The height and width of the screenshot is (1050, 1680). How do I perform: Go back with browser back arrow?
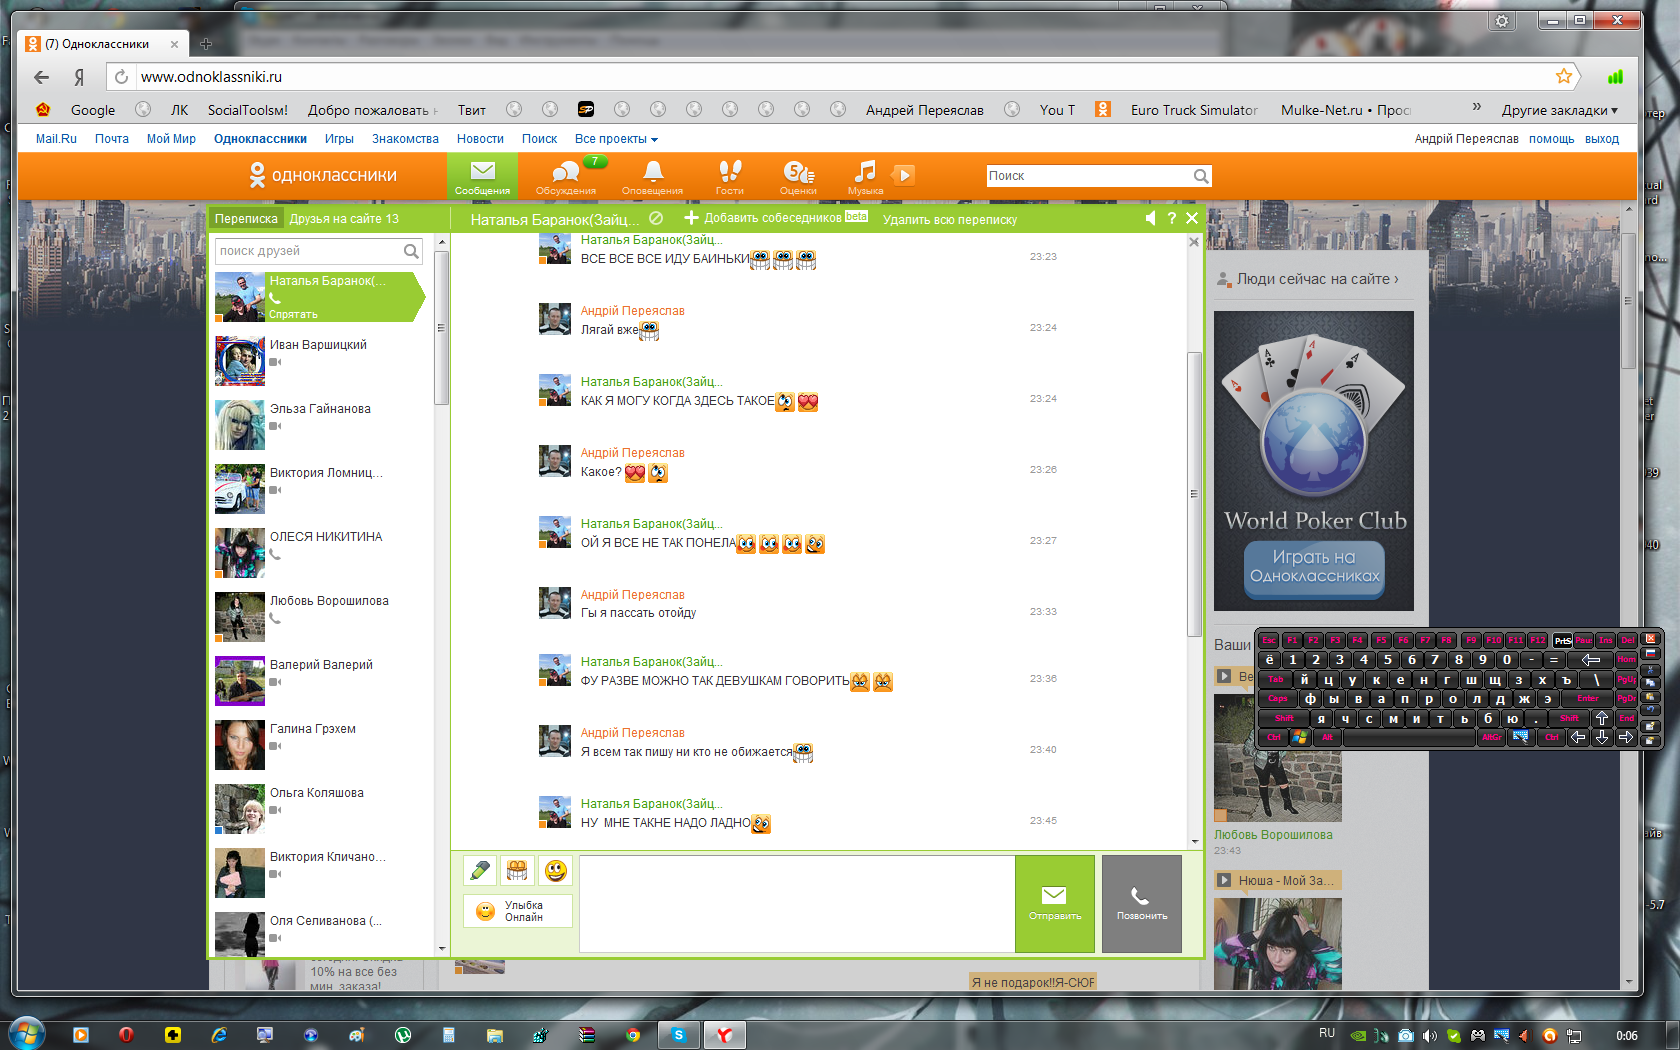41,77
